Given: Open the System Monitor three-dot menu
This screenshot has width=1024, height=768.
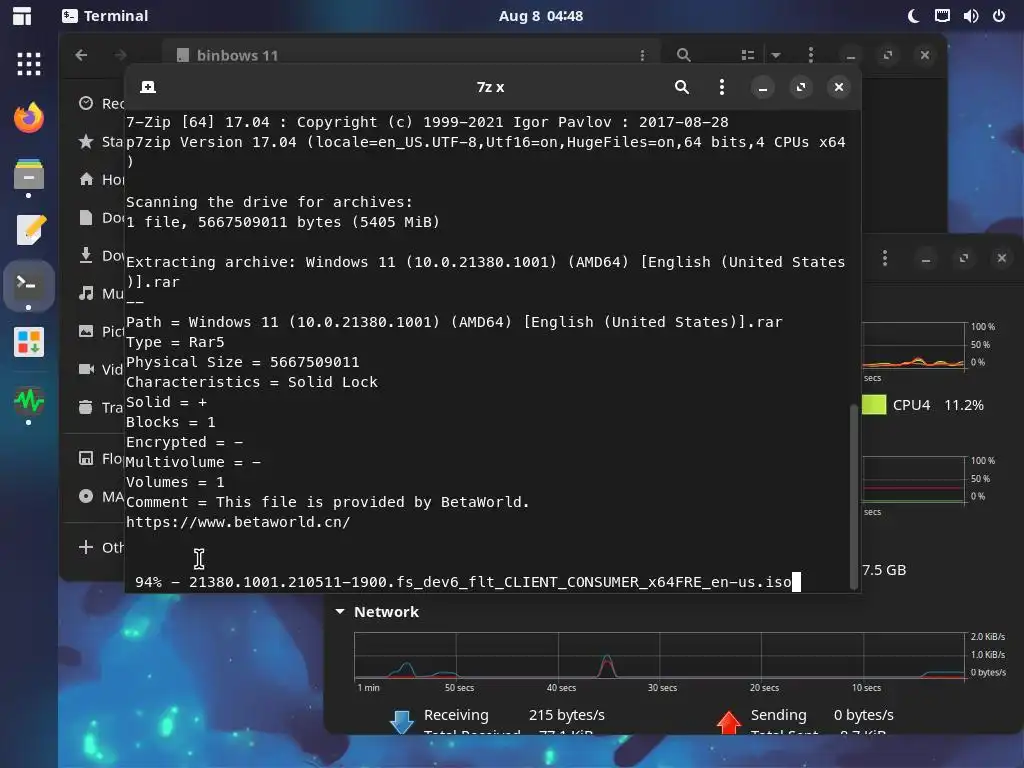Looking at the screenshot, I should (885, 258).
